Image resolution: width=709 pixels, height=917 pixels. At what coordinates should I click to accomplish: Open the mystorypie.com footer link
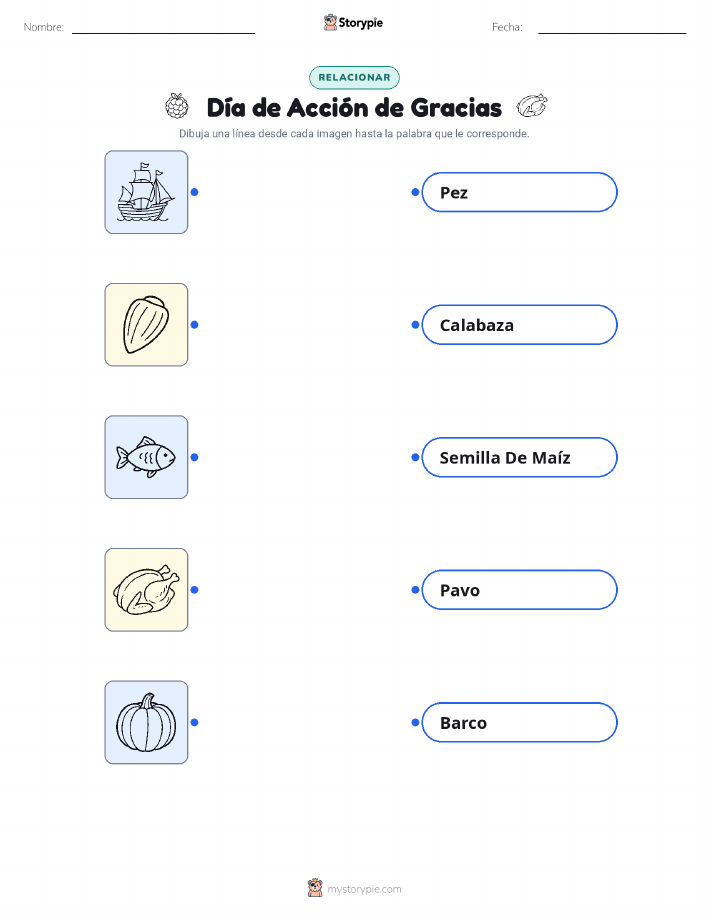tap(364, 889)
